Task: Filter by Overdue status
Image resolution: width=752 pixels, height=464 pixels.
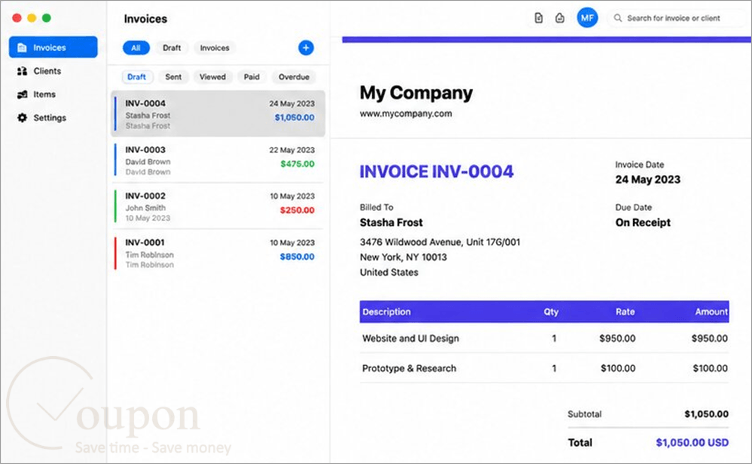Action: point(294,77)
